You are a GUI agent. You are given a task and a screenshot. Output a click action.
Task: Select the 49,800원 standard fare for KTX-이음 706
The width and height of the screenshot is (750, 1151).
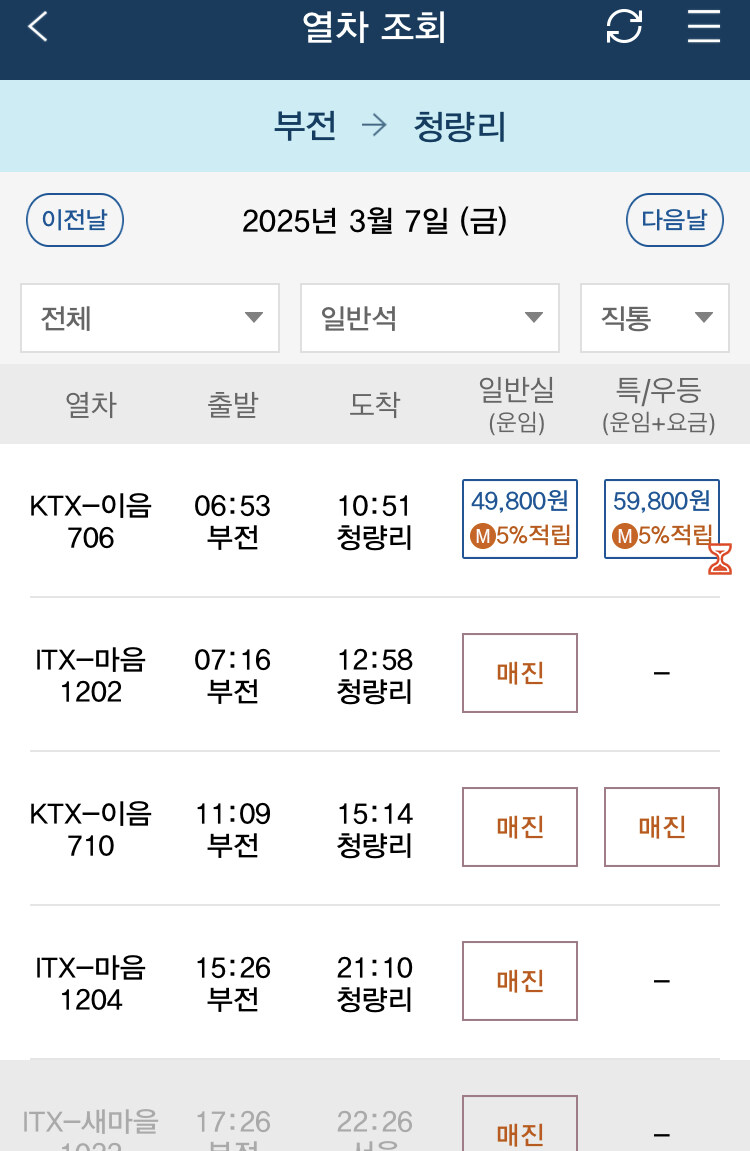click(x=519, y=501)
